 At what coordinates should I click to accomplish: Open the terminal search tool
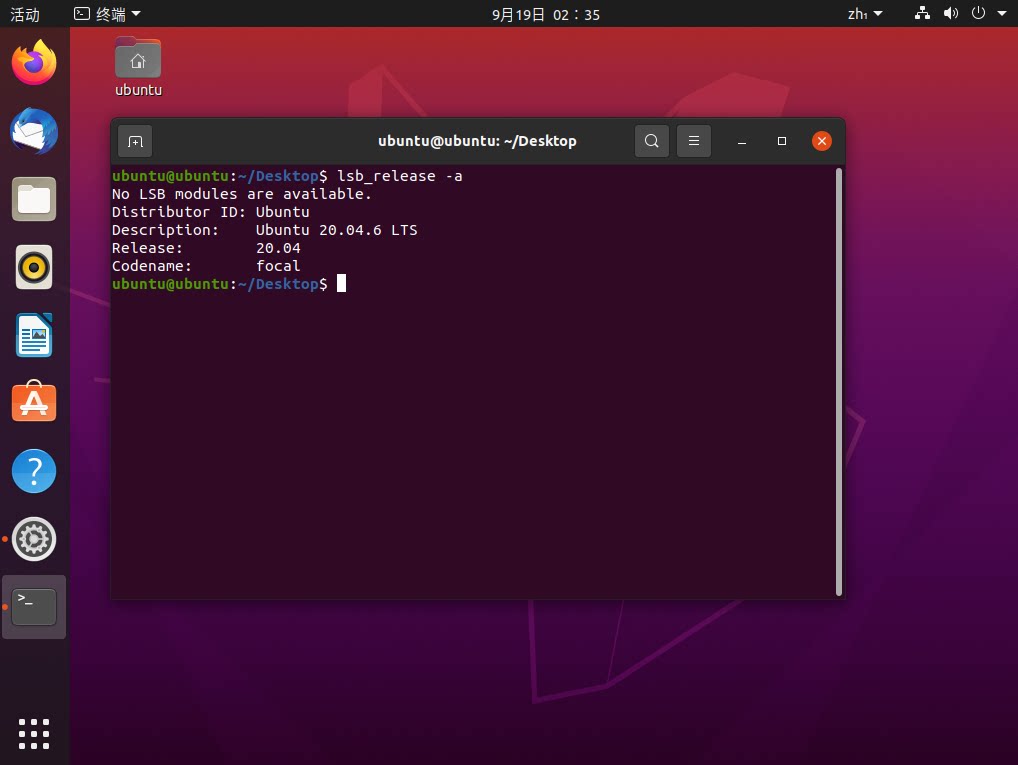(652, 141)
